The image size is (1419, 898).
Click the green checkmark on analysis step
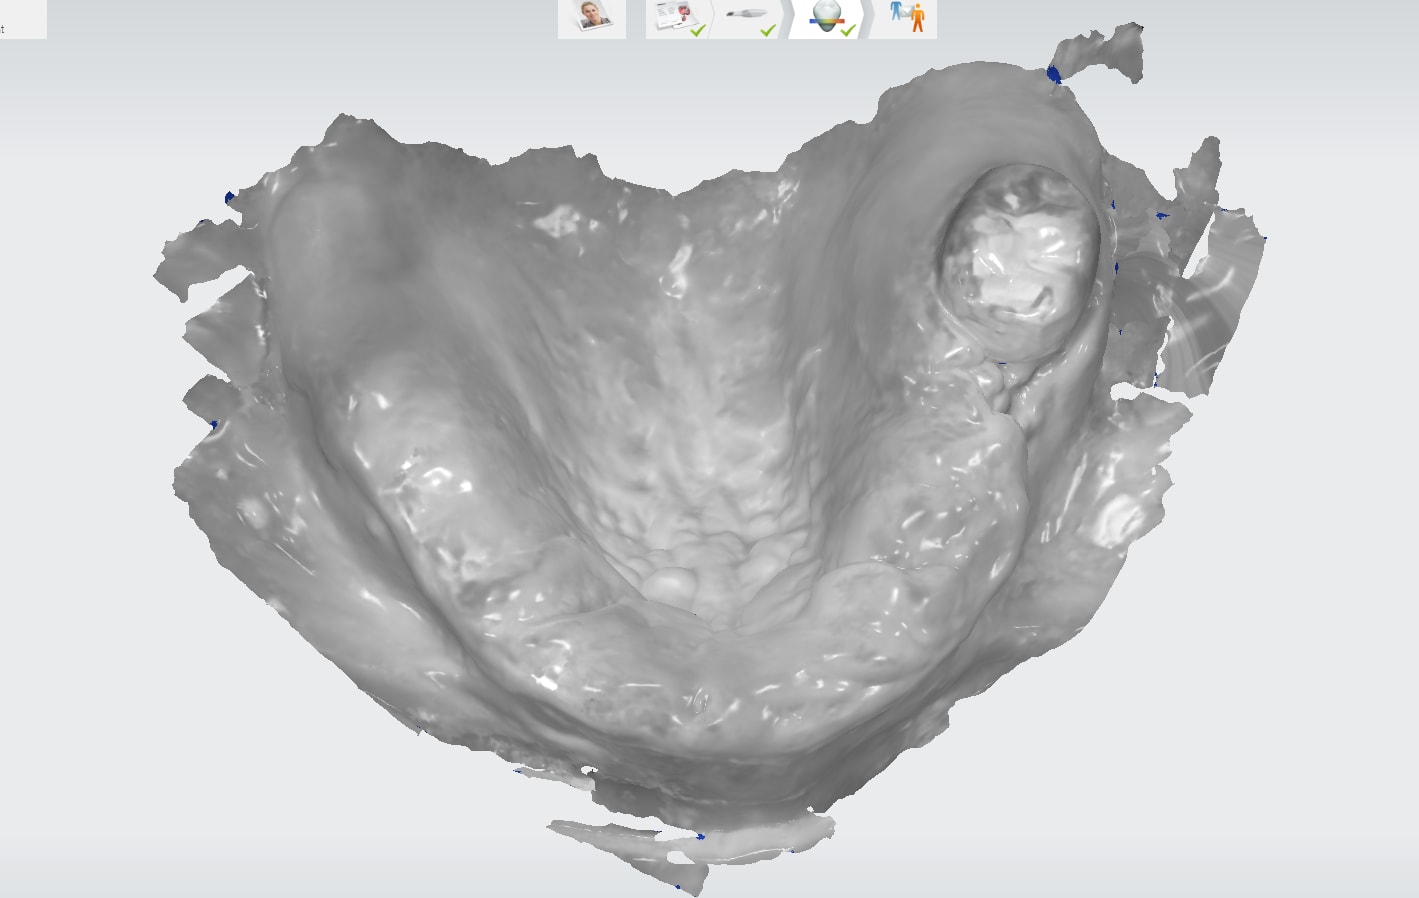[x=848, y=30]
